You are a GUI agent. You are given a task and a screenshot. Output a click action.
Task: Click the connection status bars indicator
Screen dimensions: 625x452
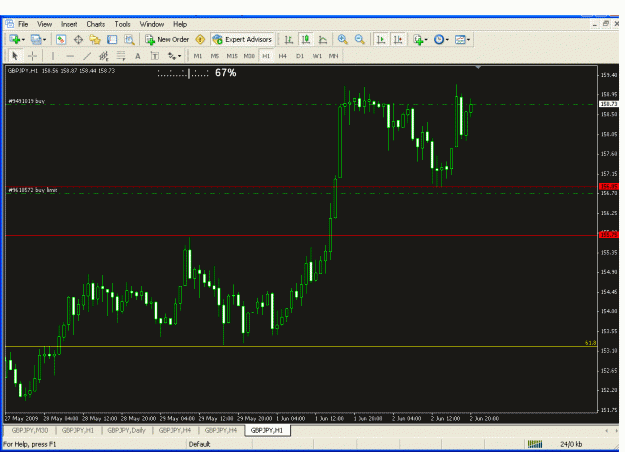click(x=535, y=444)
